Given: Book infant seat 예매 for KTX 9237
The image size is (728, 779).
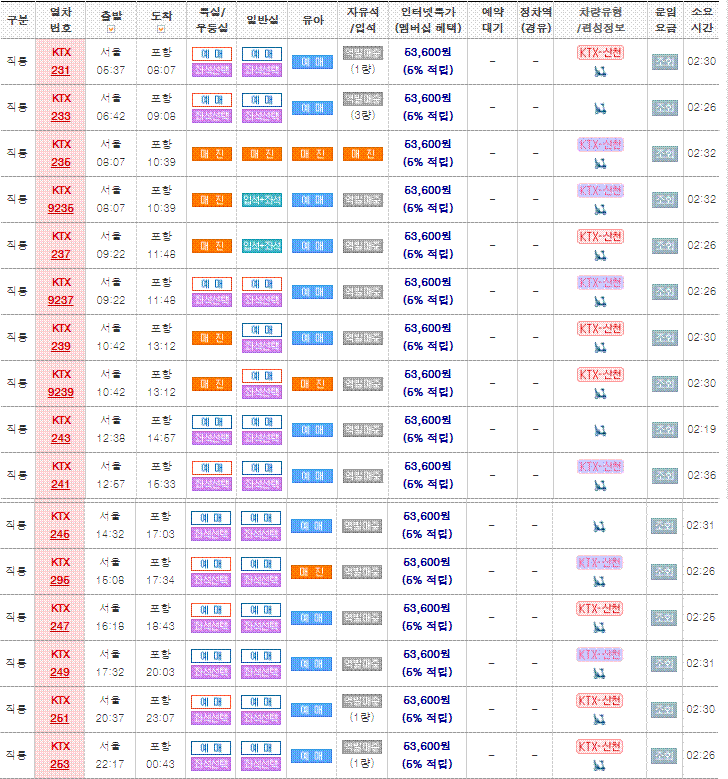Looking at the screenshot, I should tap(312, 292).
